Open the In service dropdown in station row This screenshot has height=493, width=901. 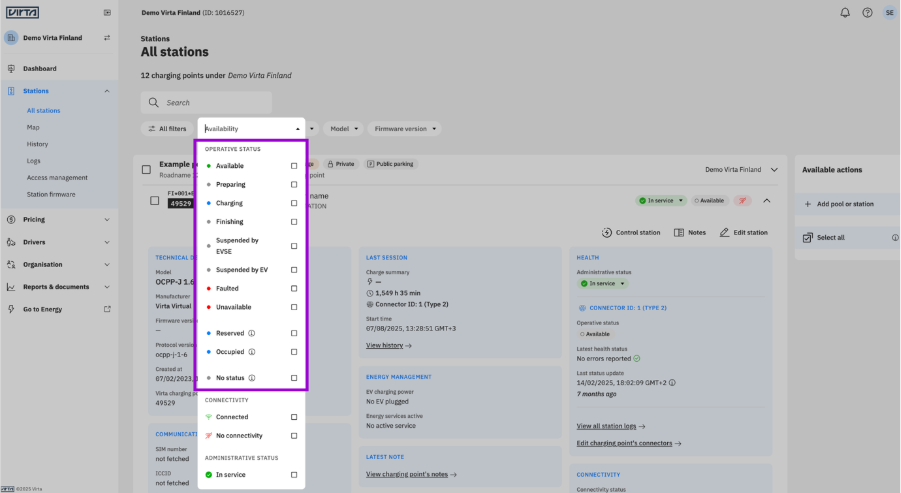pos(661,201)
